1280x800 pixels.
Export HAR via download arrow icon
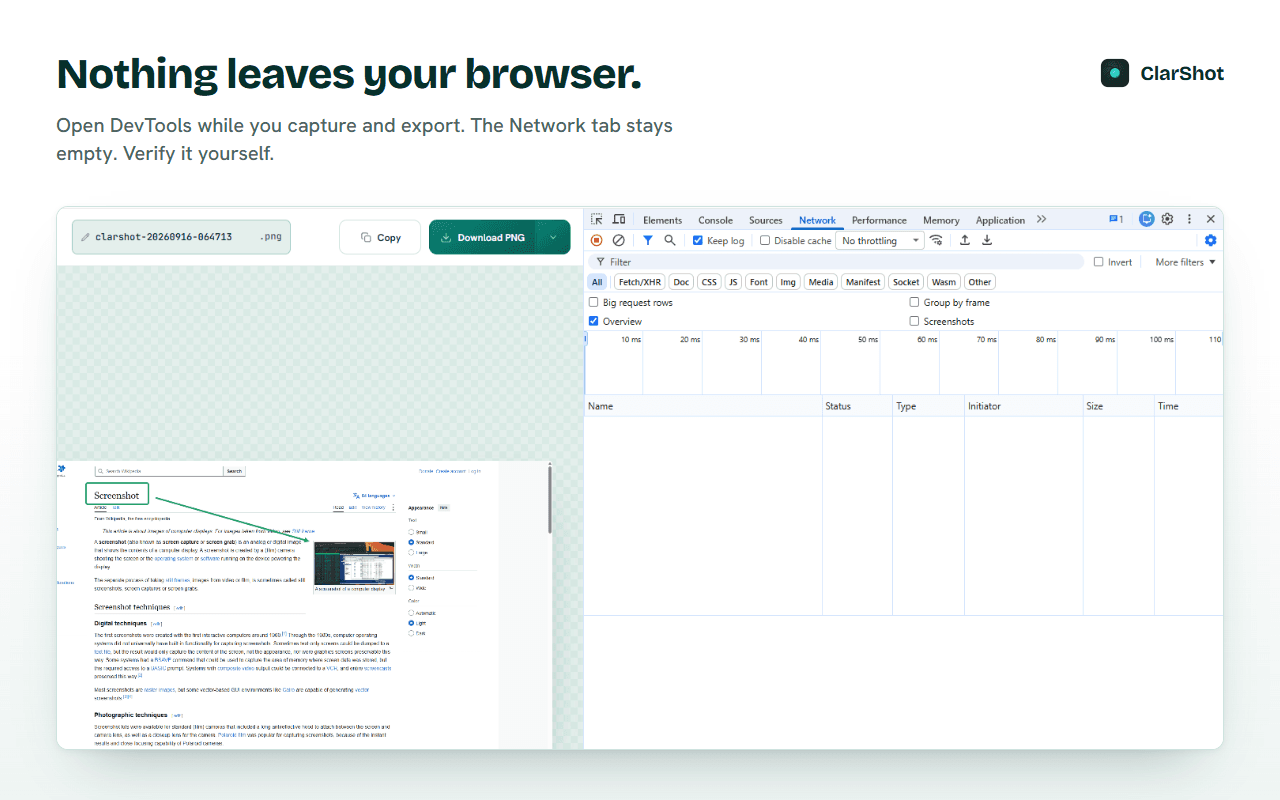pos(987,240)
